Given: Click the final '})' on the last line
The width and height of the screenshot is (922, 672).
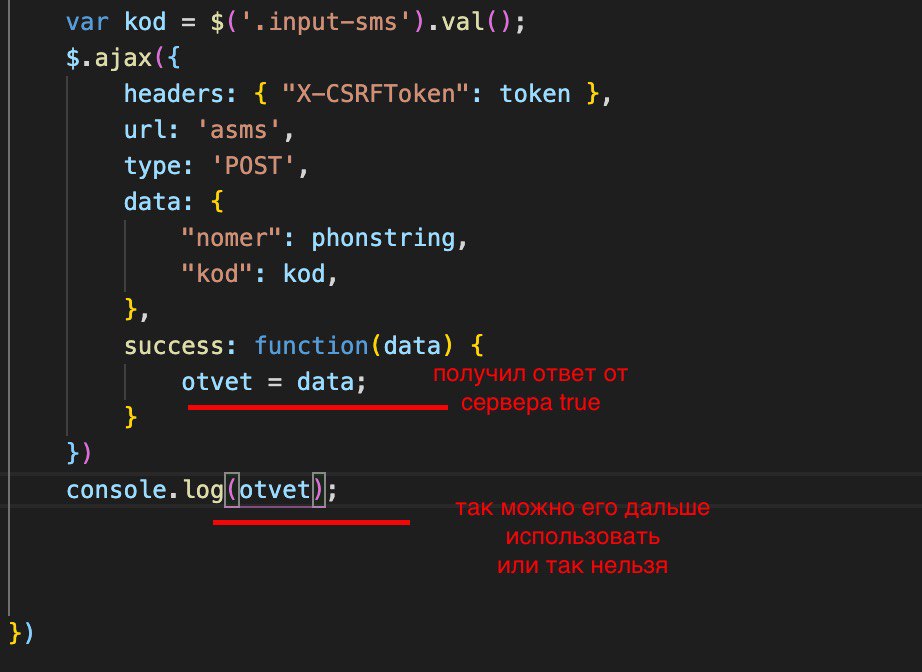Looking at the screenshot, I should point(22,634).
